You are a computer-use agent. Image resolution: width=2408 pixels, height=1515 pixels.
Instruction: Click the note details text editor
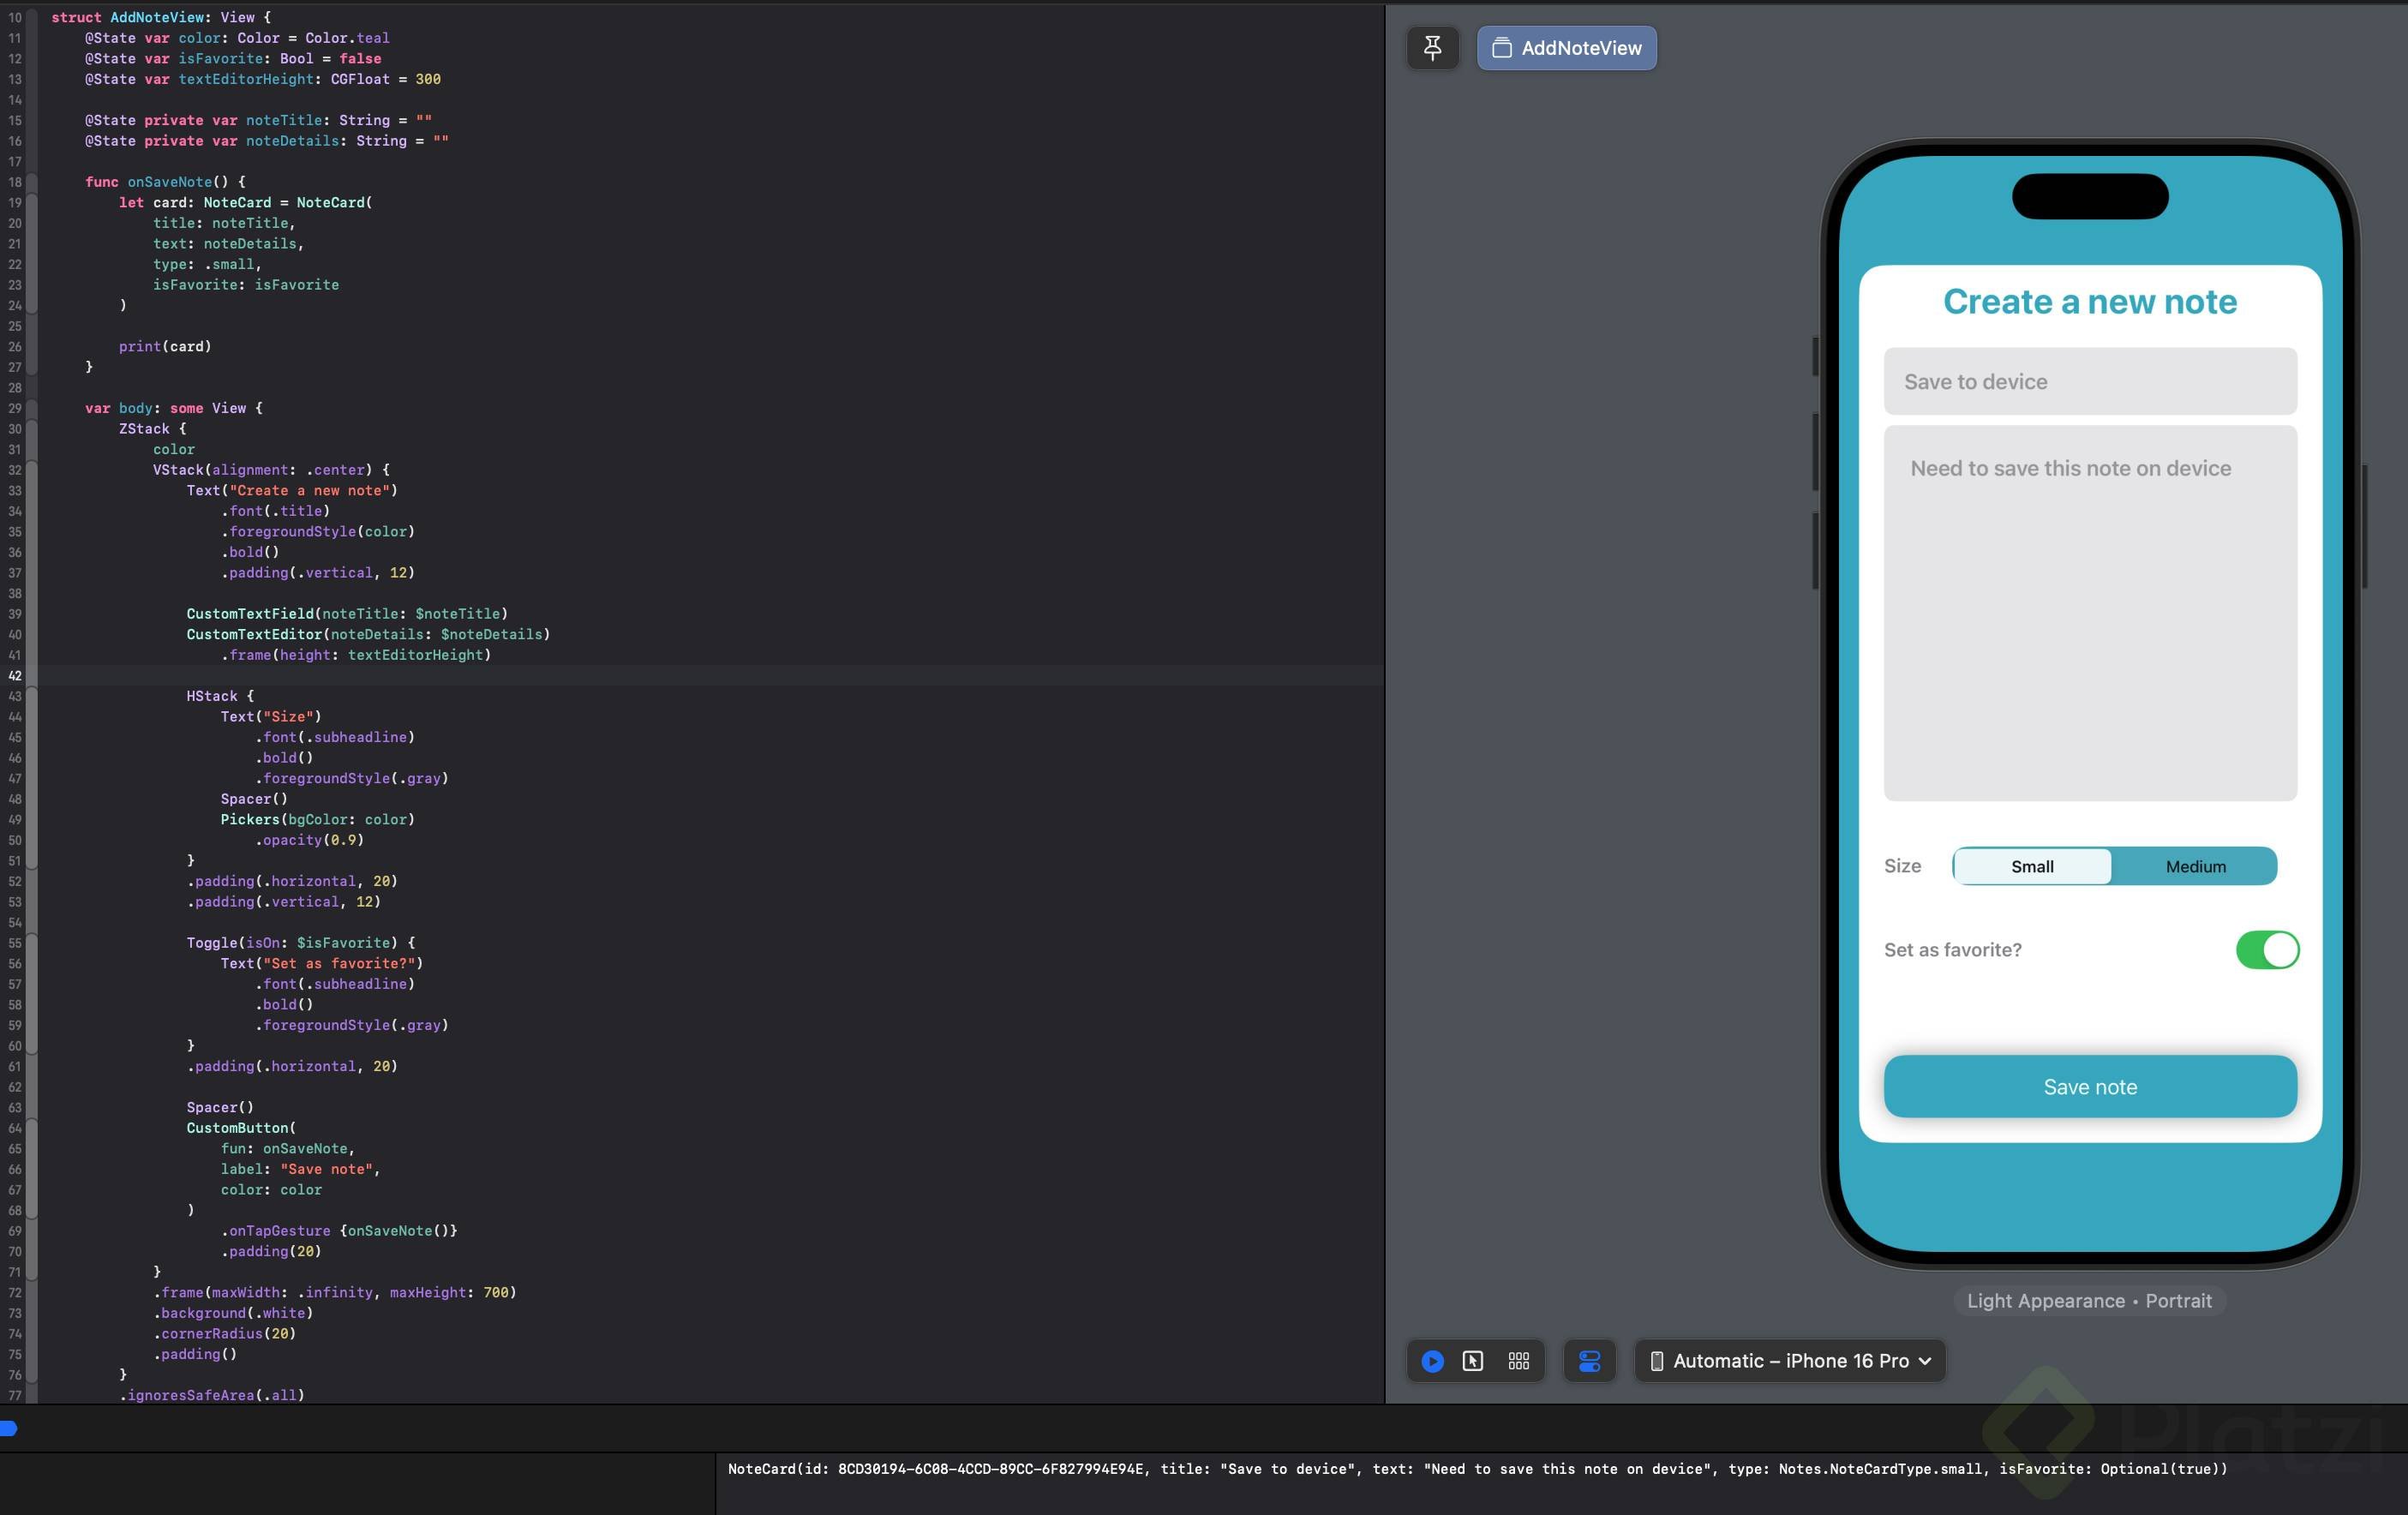coord(2089,613)
